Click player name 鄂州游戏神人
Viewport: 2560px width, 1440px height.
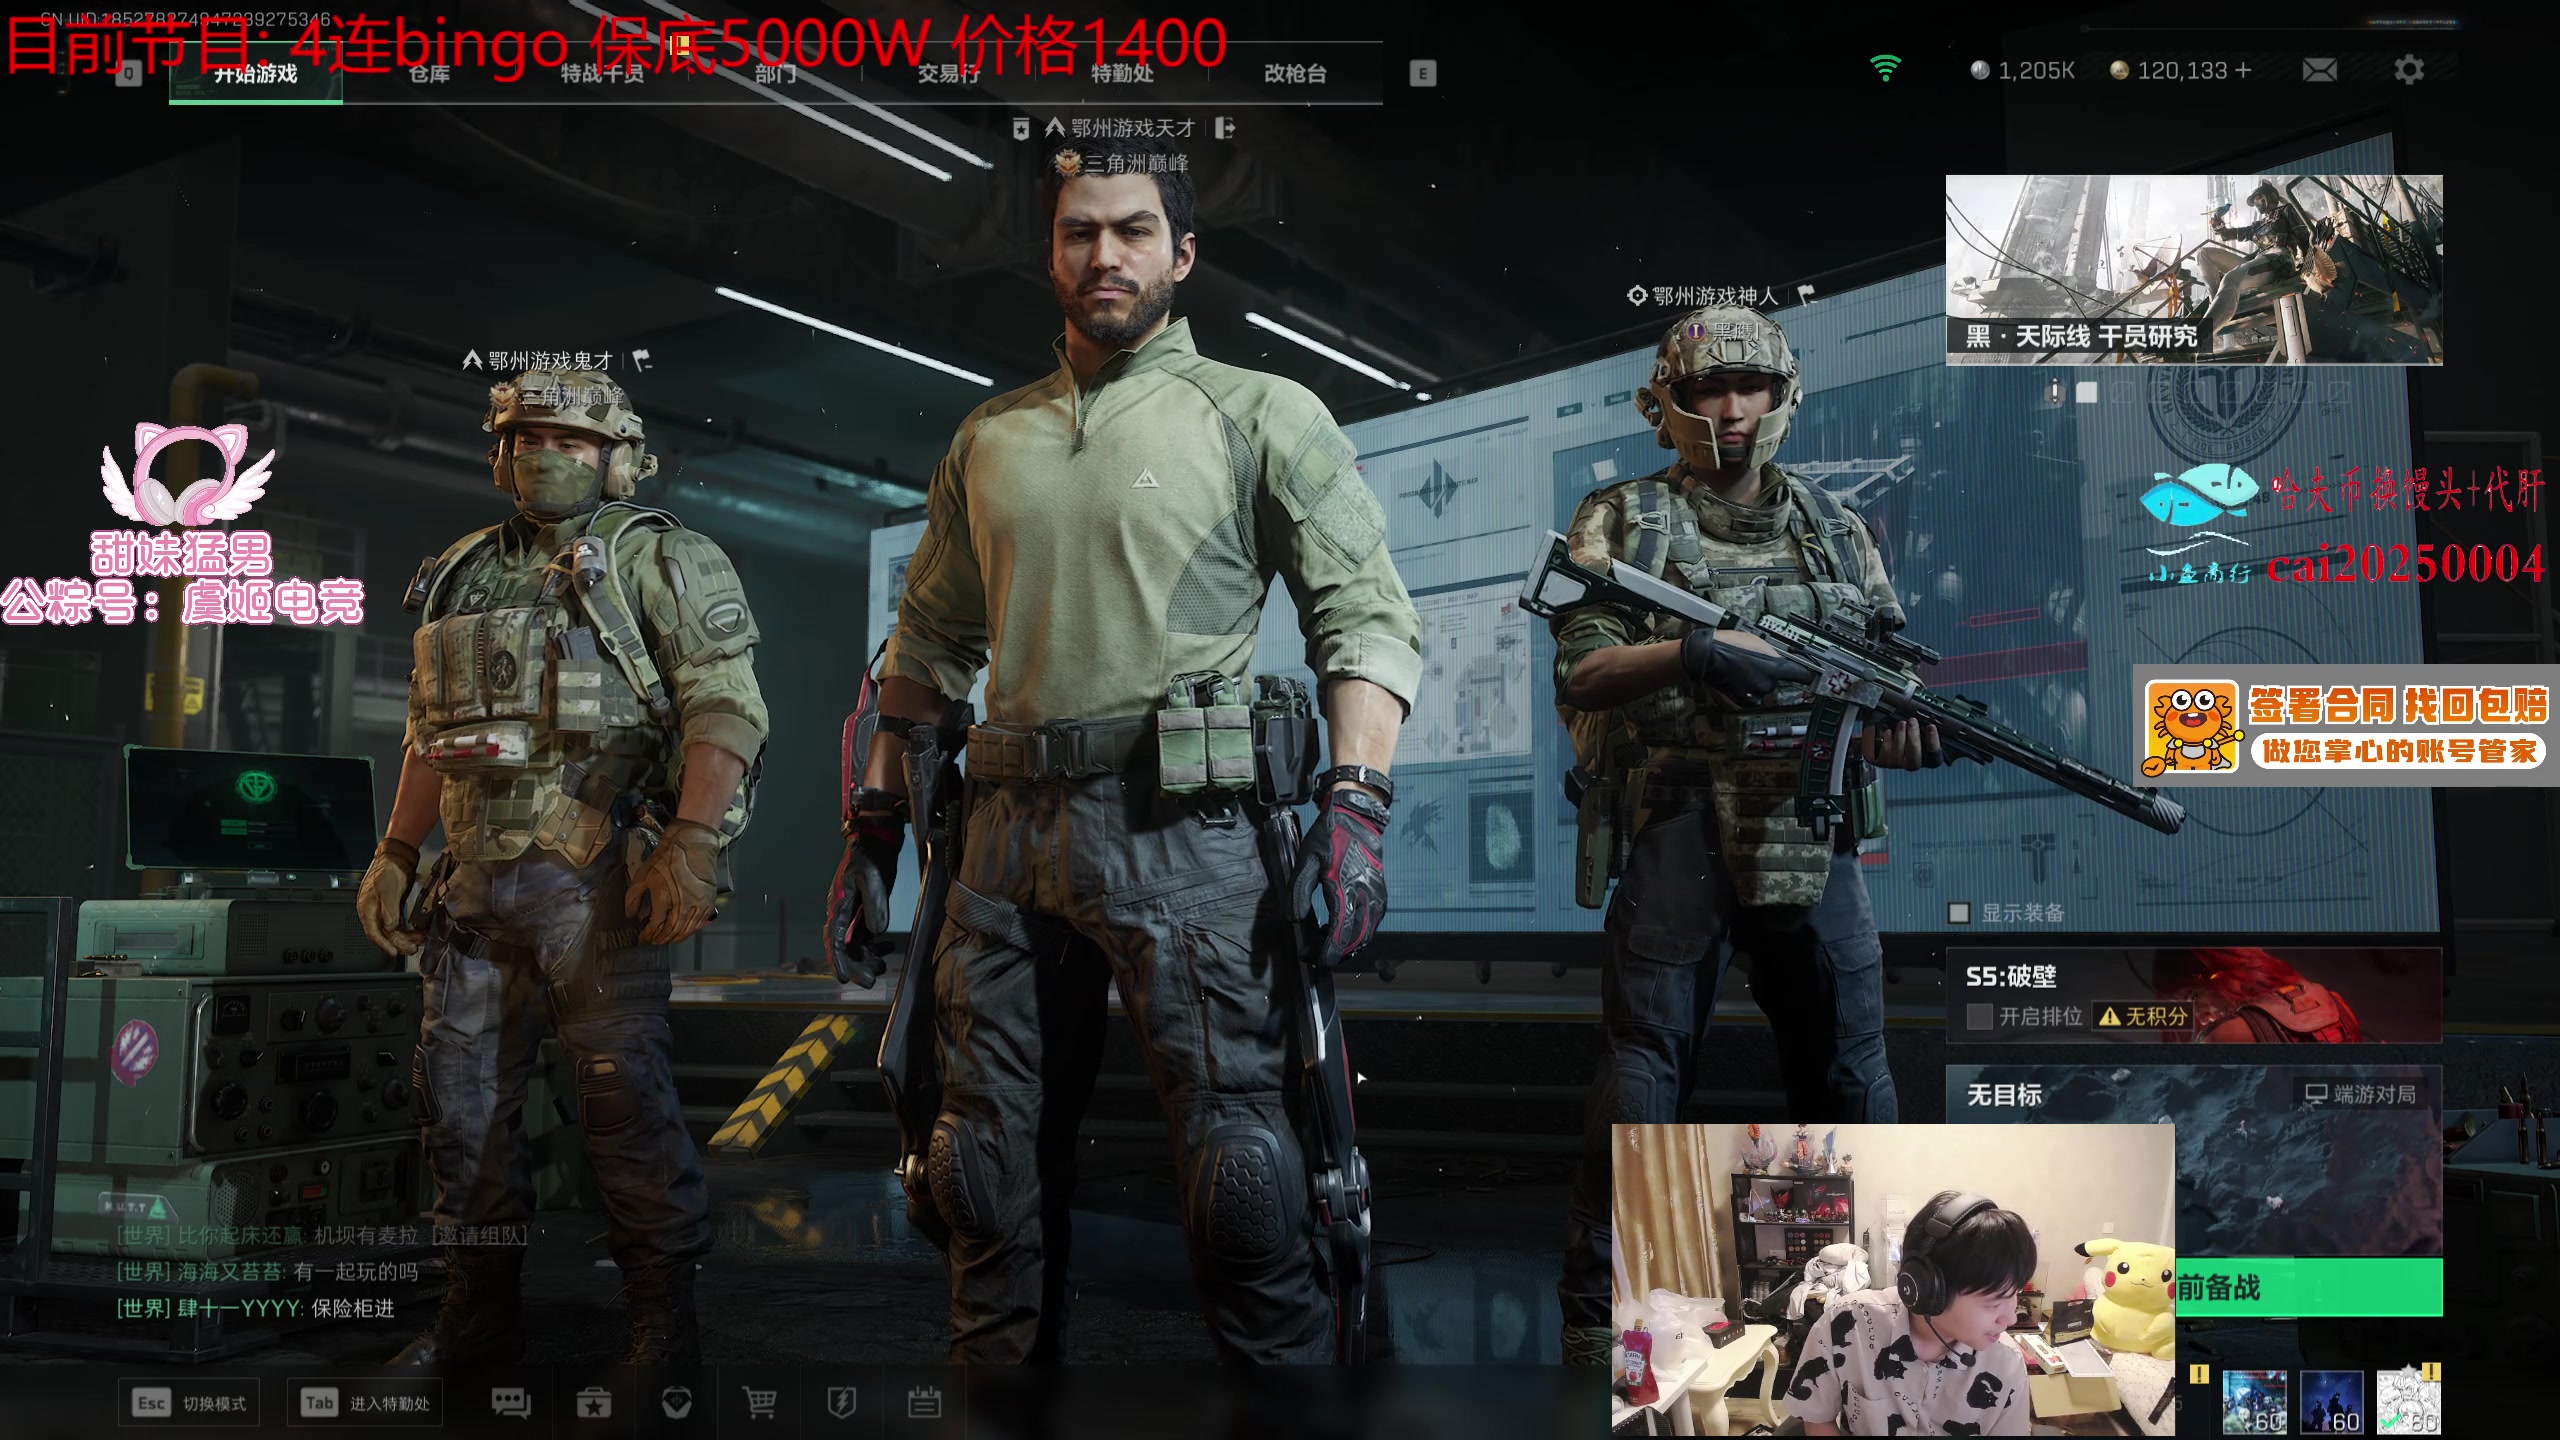tap(1715, 296)
